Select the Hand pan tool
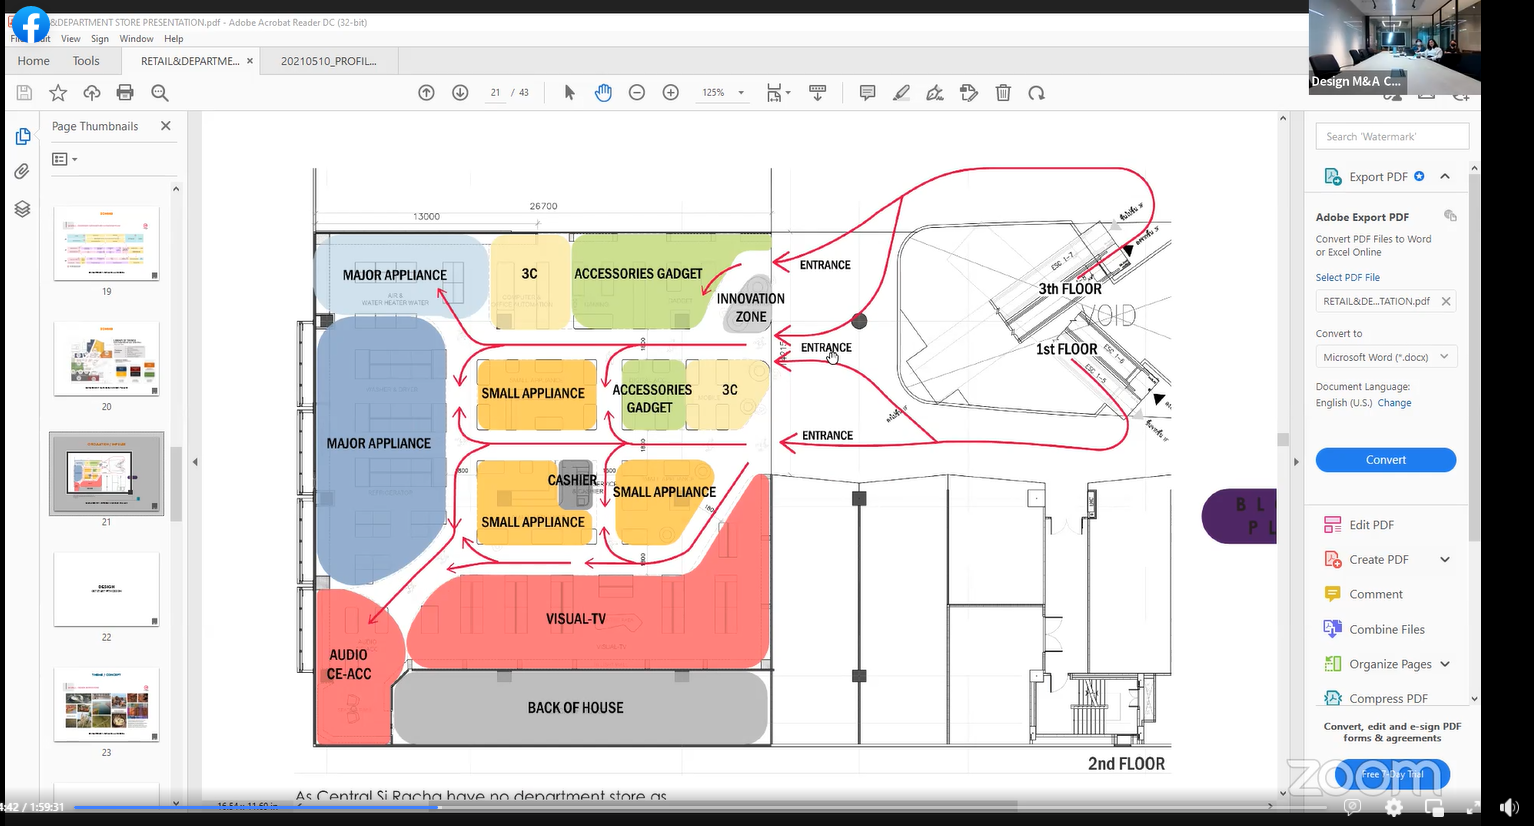 click(603, 93)
